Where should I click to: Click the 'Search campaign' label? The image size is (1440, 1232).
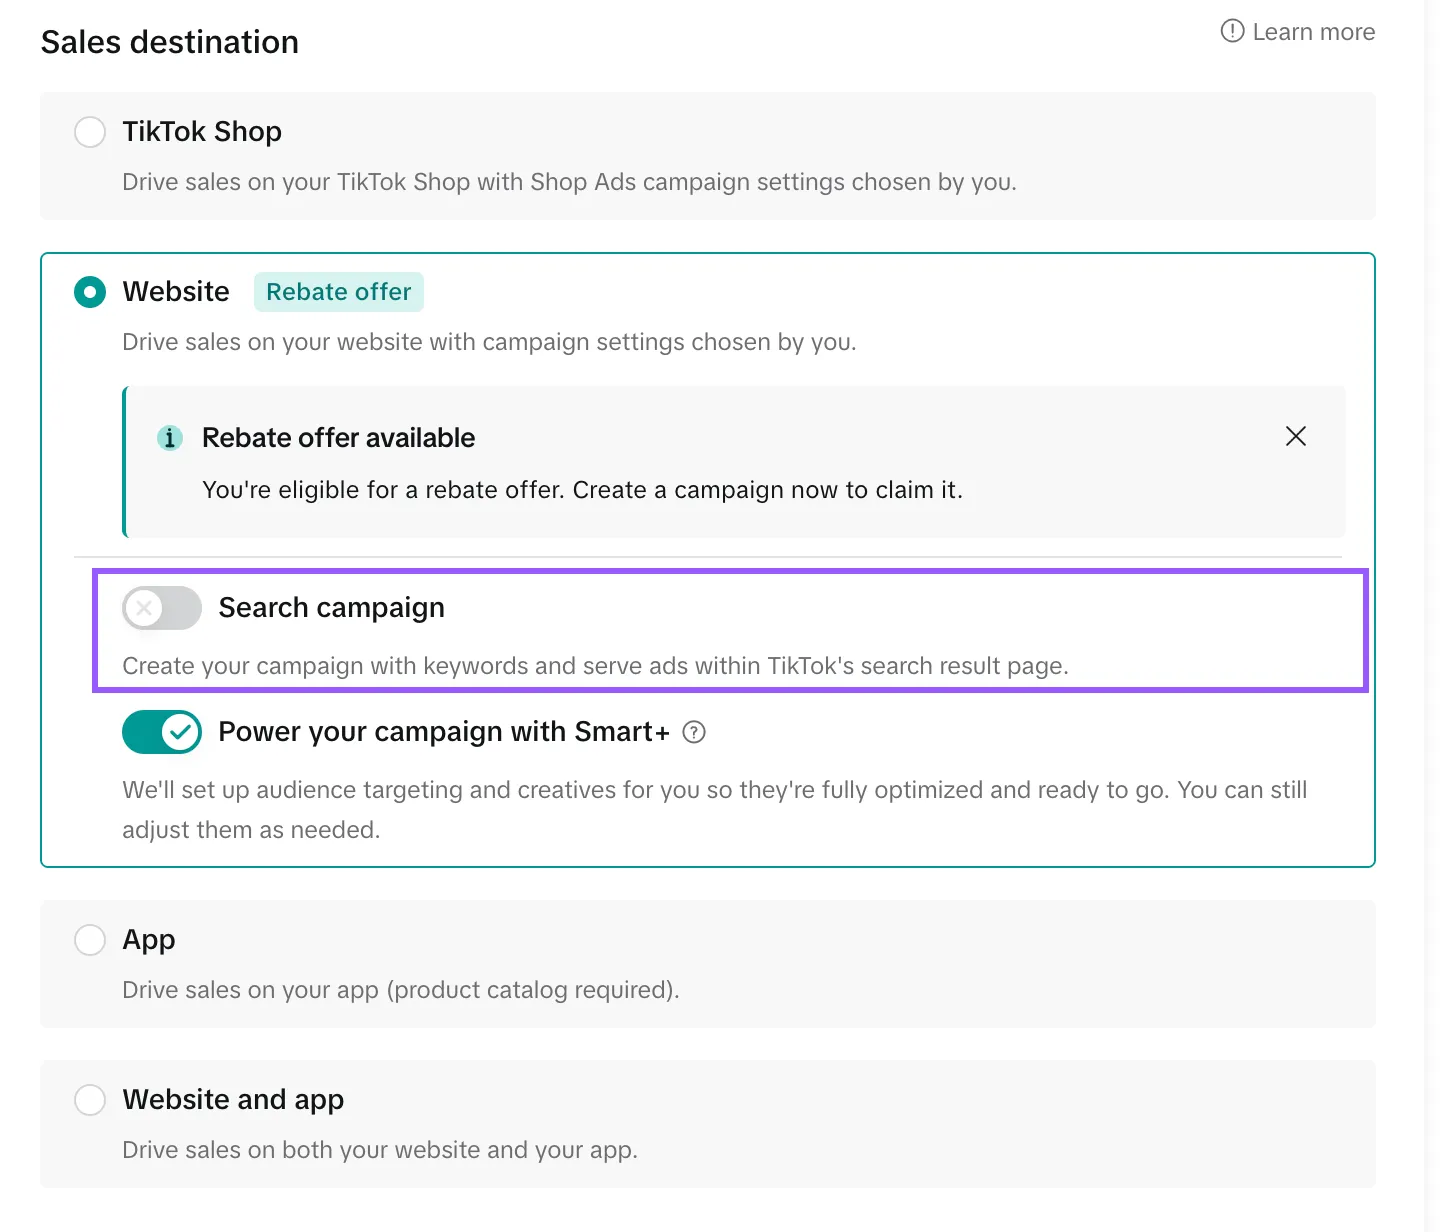point(332,608)
